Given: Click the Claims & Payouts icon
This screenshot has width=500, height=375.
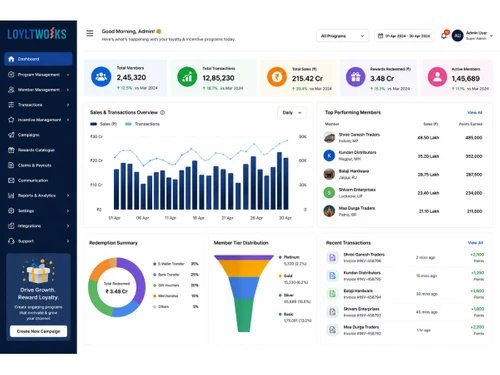Looking at the screenshot, I should (11, 165).
